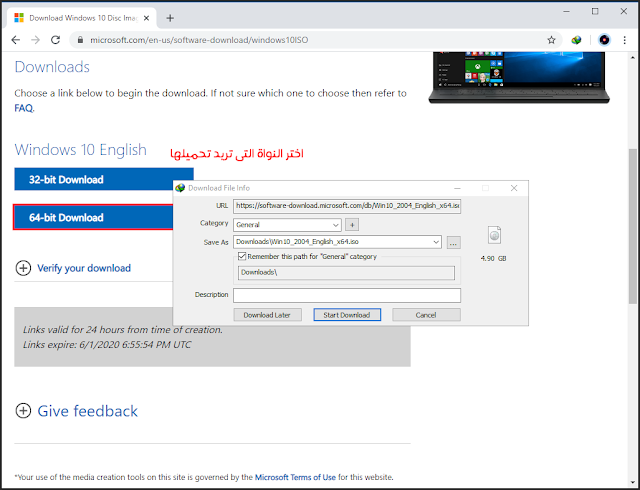Click the Downloads heading
Image resolution: width=640 pixels, height=490 pixels.
(x=52, y=67)
